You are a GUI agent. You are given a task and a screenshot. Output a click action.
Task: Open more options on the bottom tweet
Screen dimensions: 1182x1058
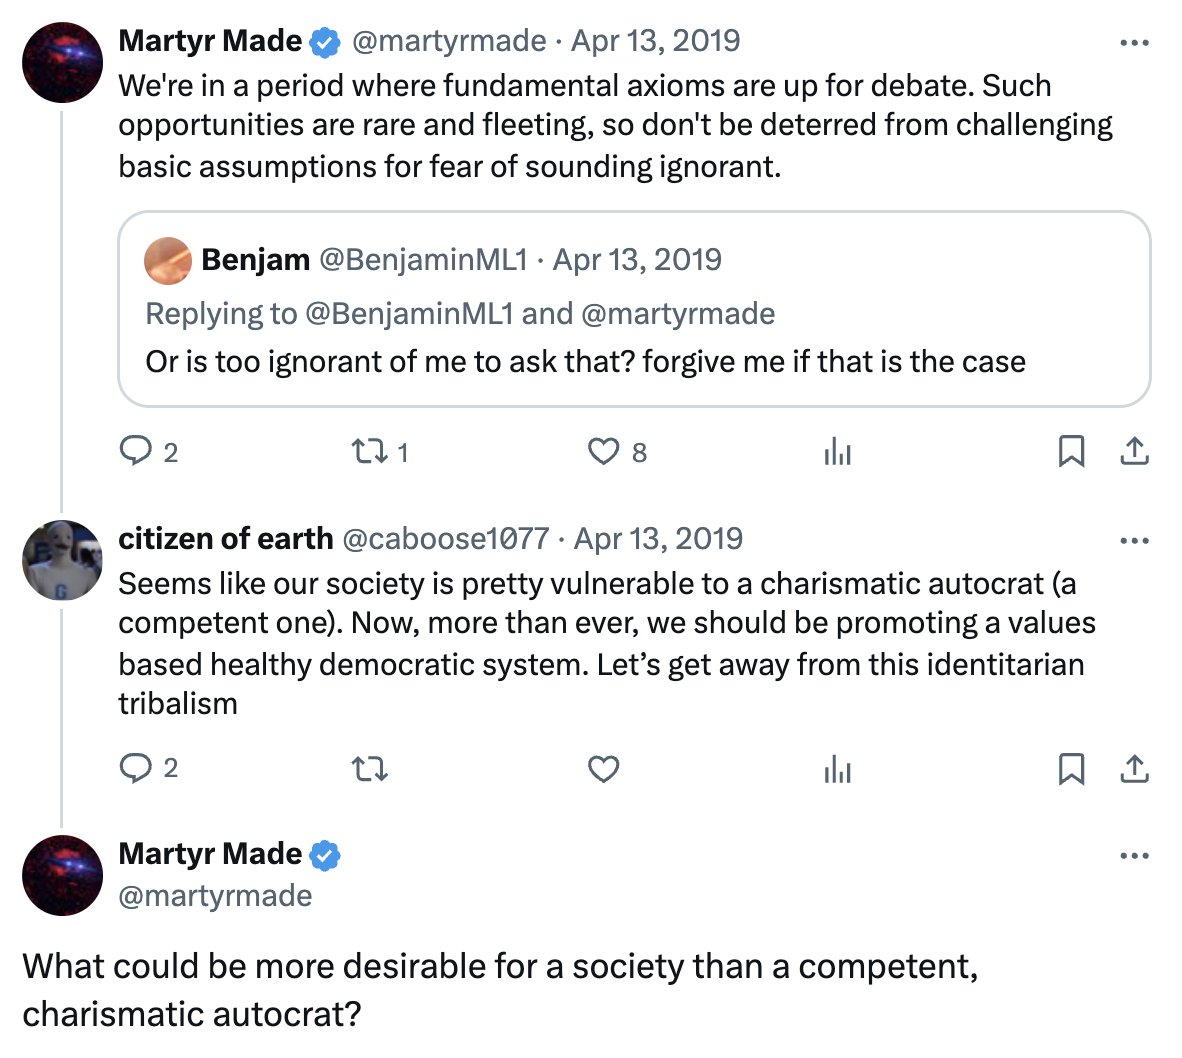click(1134, 856)
